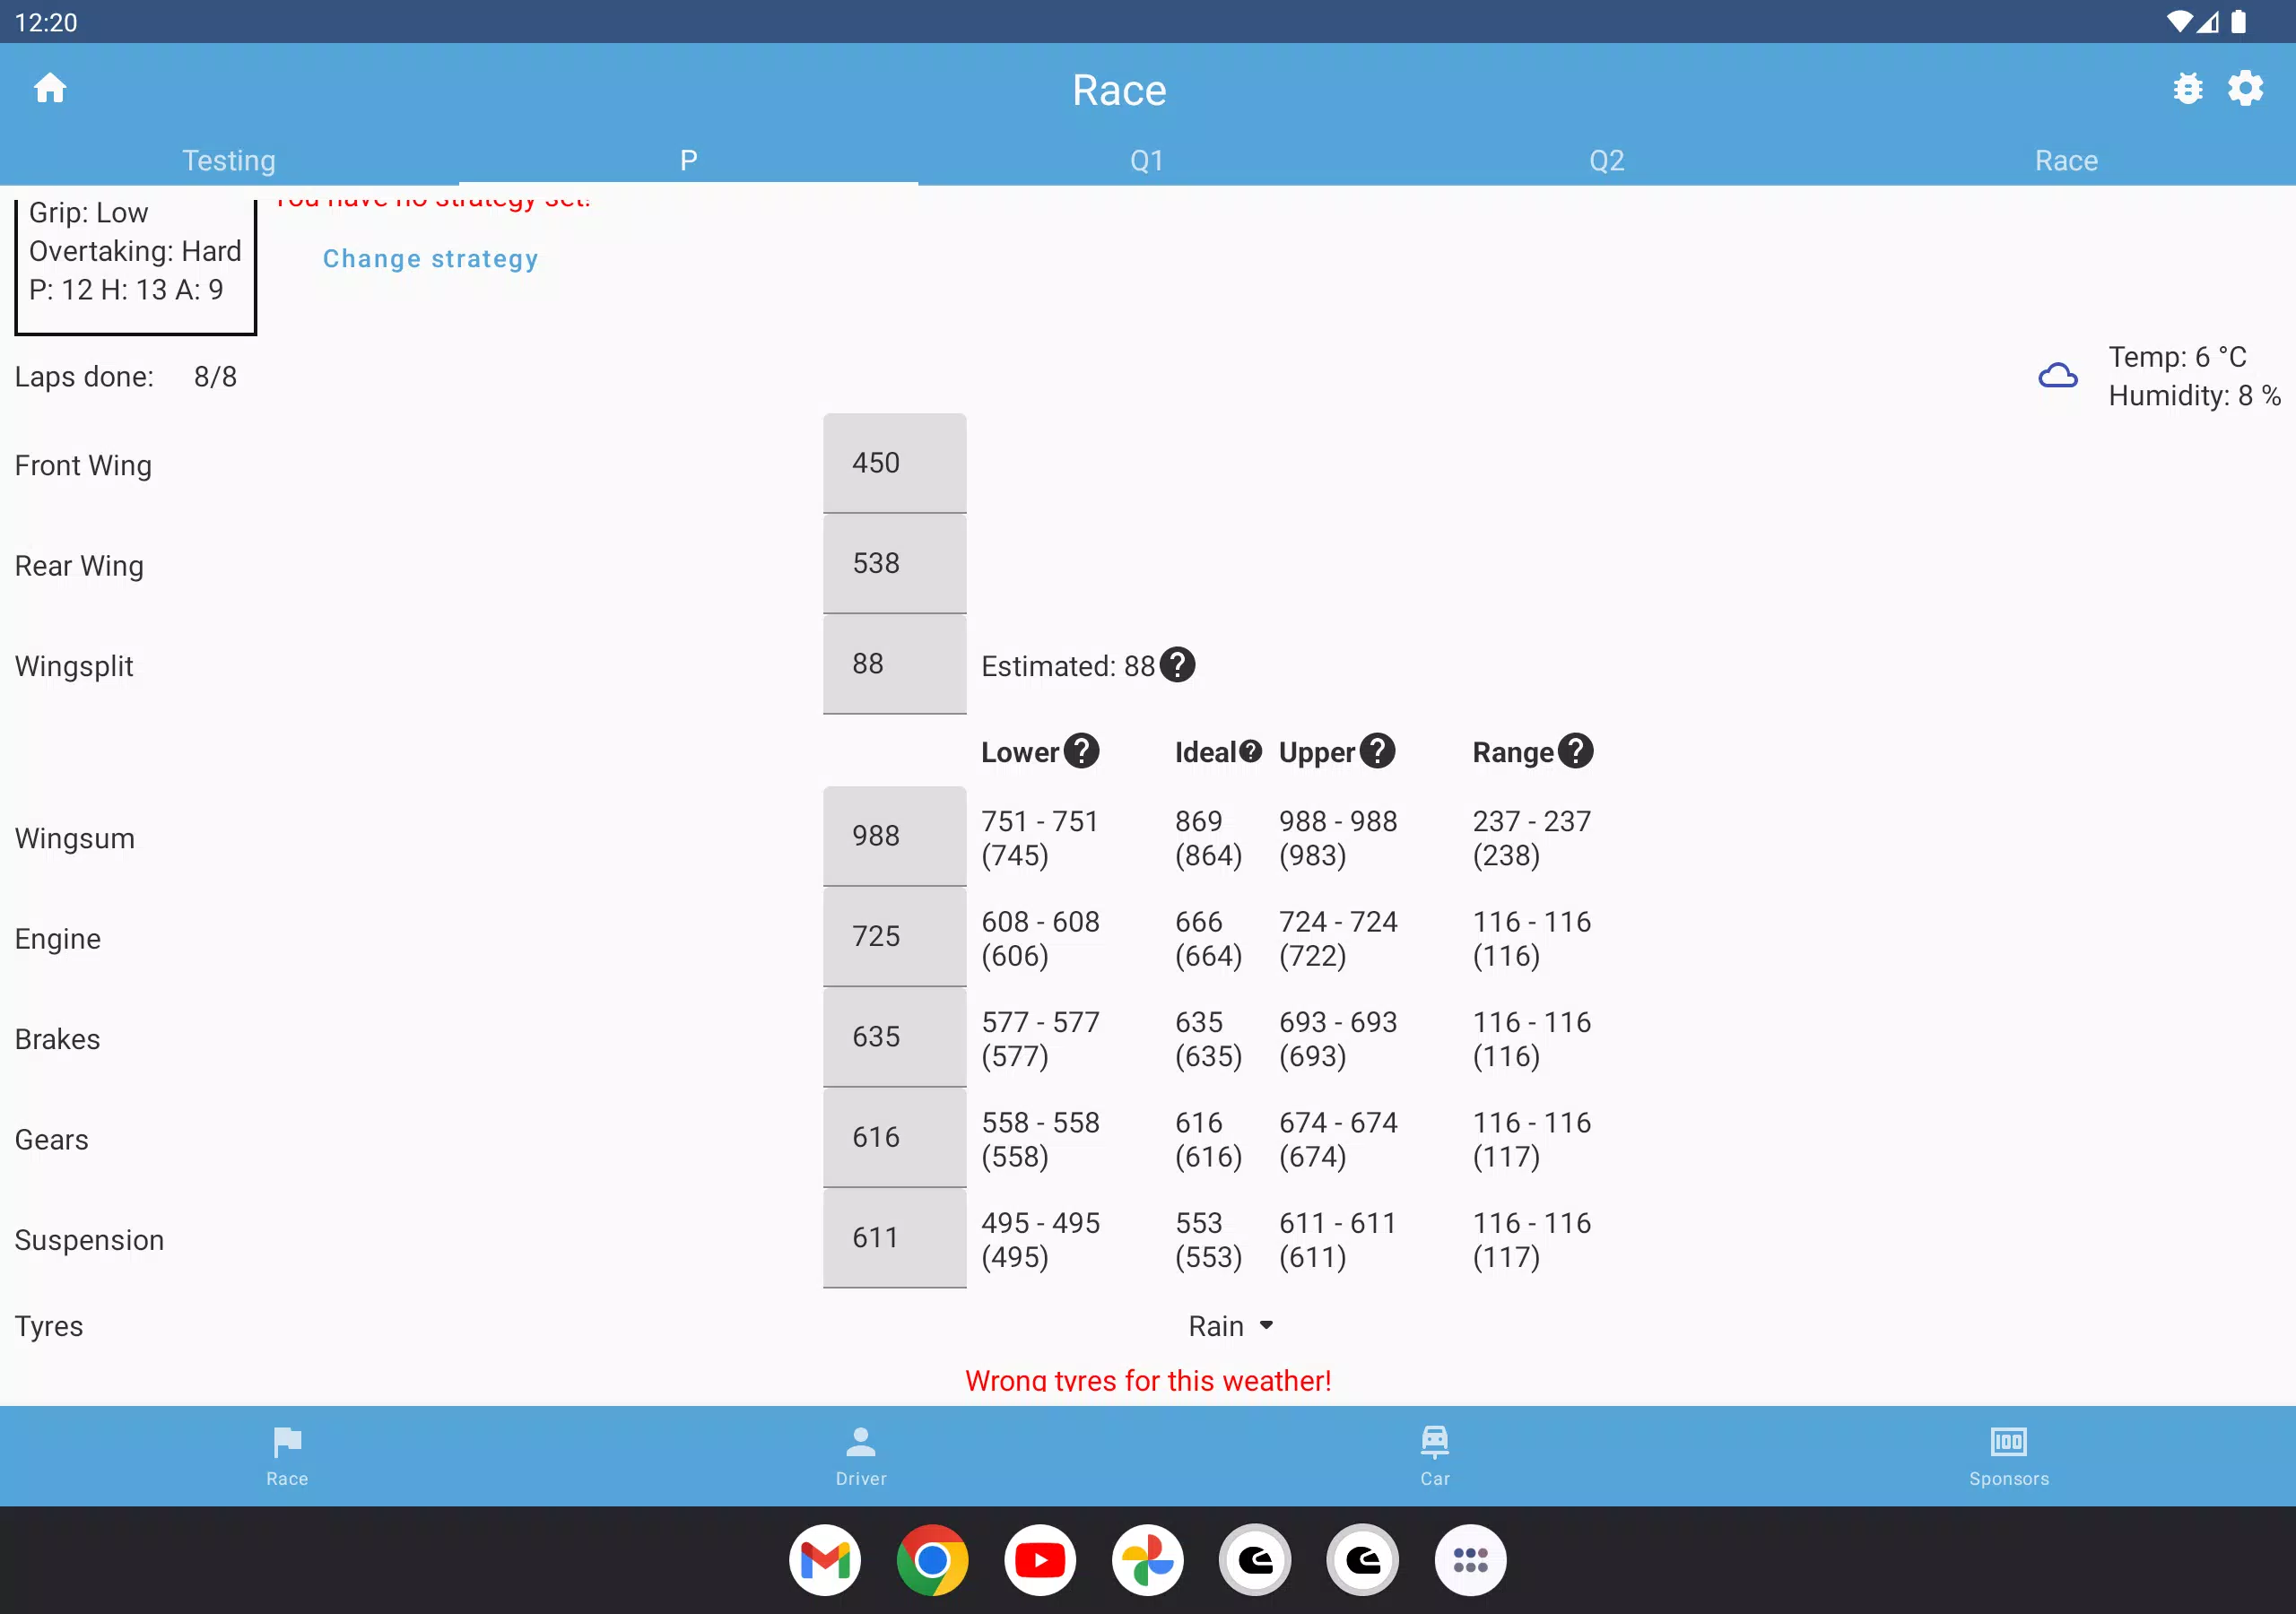Select the Tyres label
Image resolution: width=2296 pixels, height=1614 pixels.
tap(49, 1327)
